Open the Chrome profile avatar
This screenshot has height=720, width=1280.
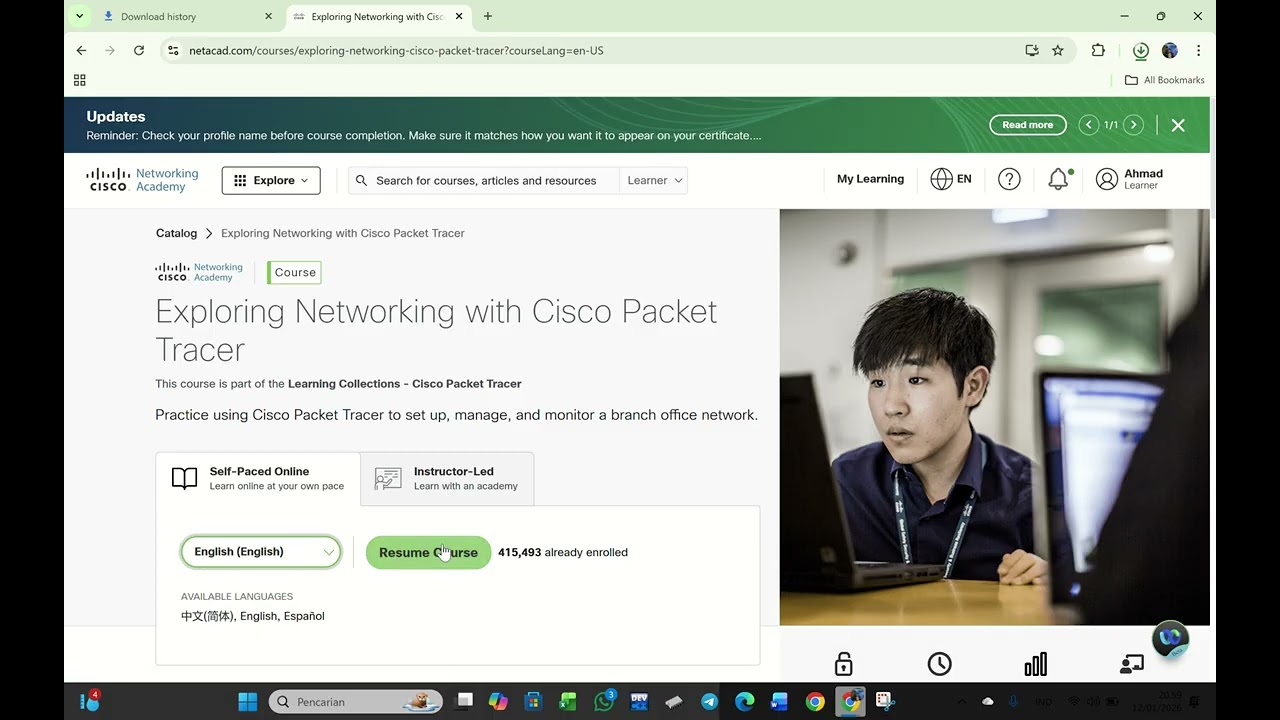pos(1170,50)
